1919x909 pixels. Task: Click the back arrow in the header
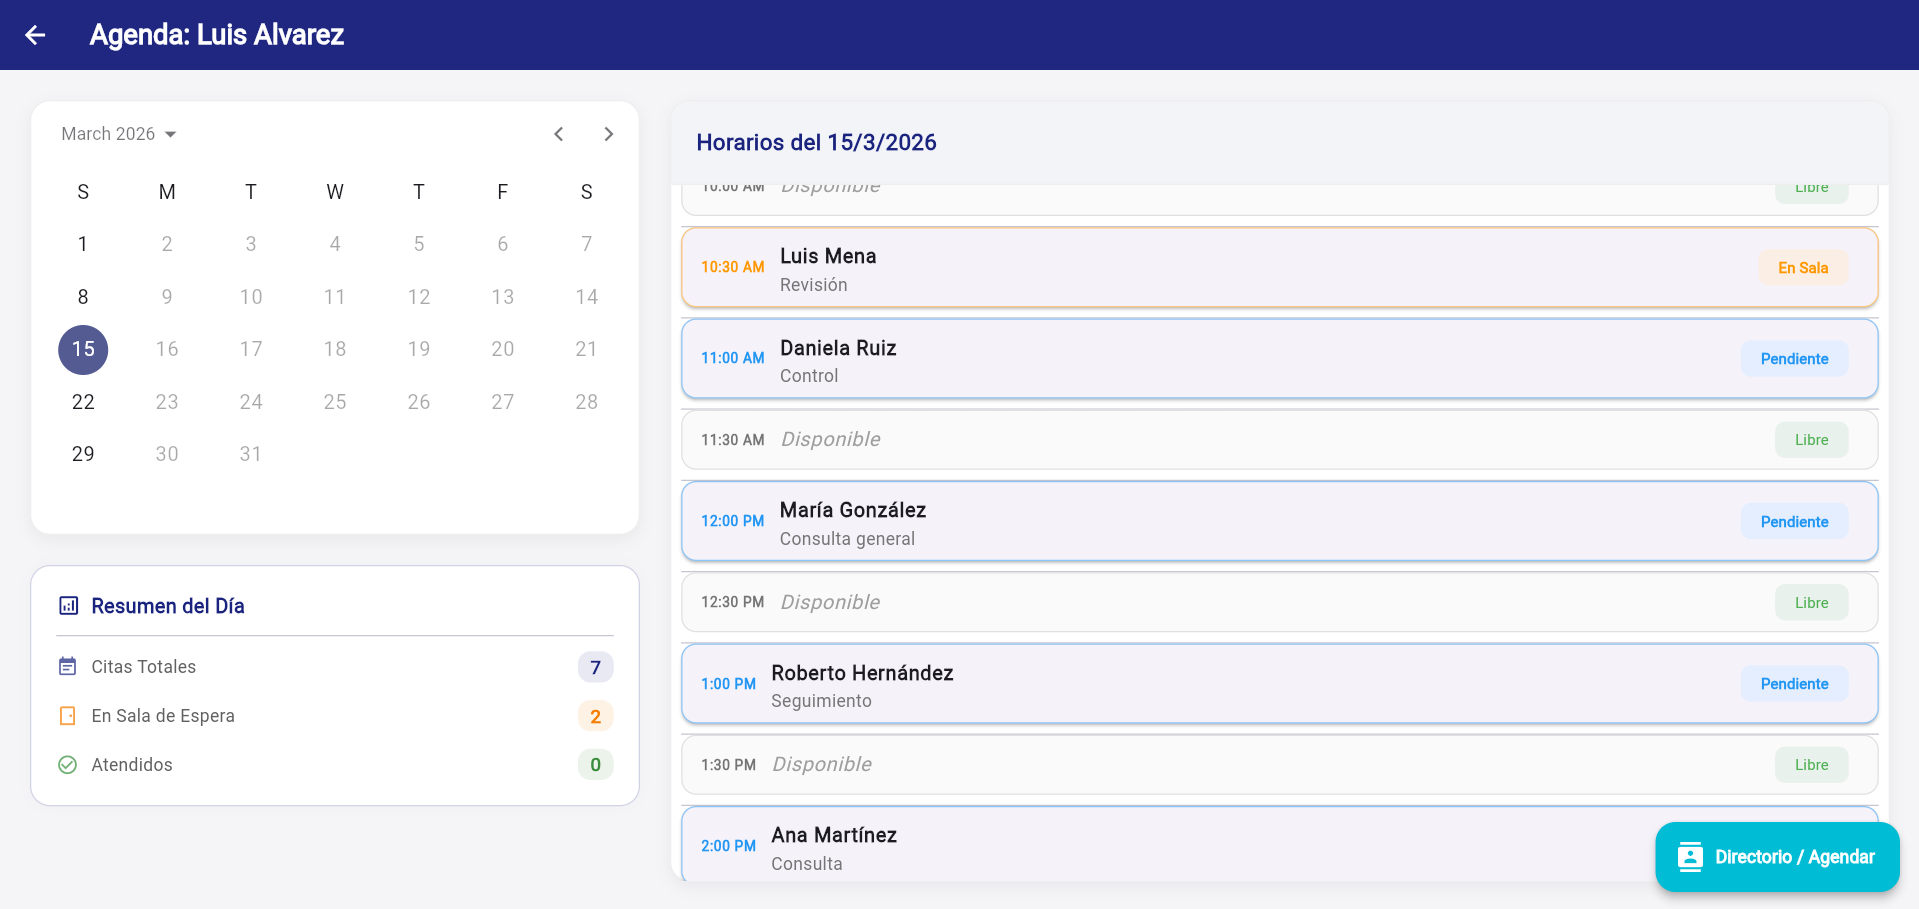point(36,34)
